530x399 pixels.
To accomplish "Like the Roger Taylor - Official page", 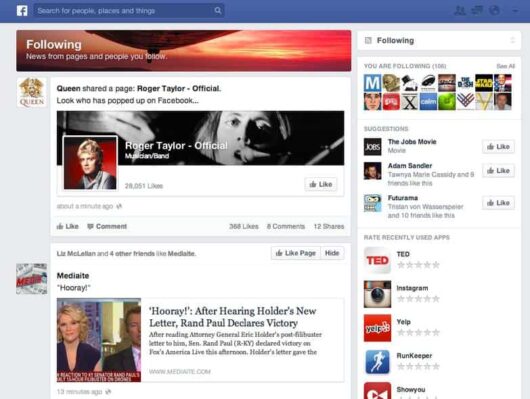I will pos(321,184).
